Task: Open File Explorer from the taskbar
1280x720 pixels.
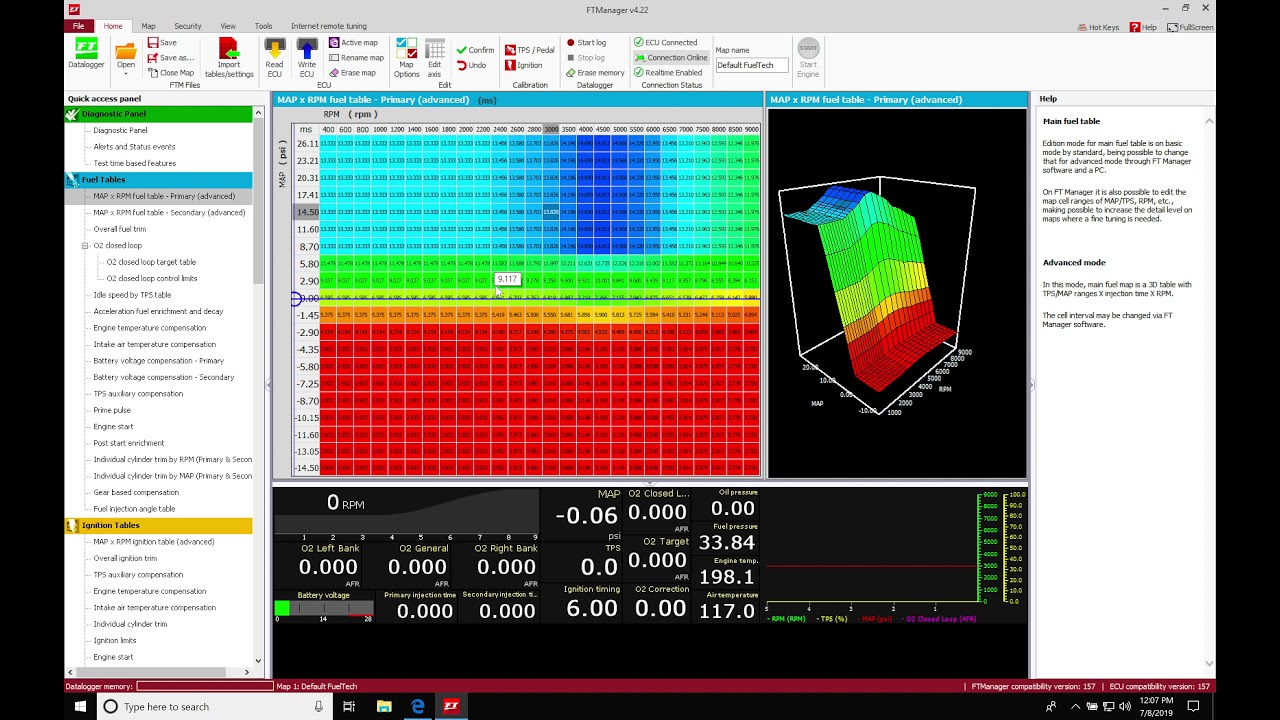Action: pos(384,706)
